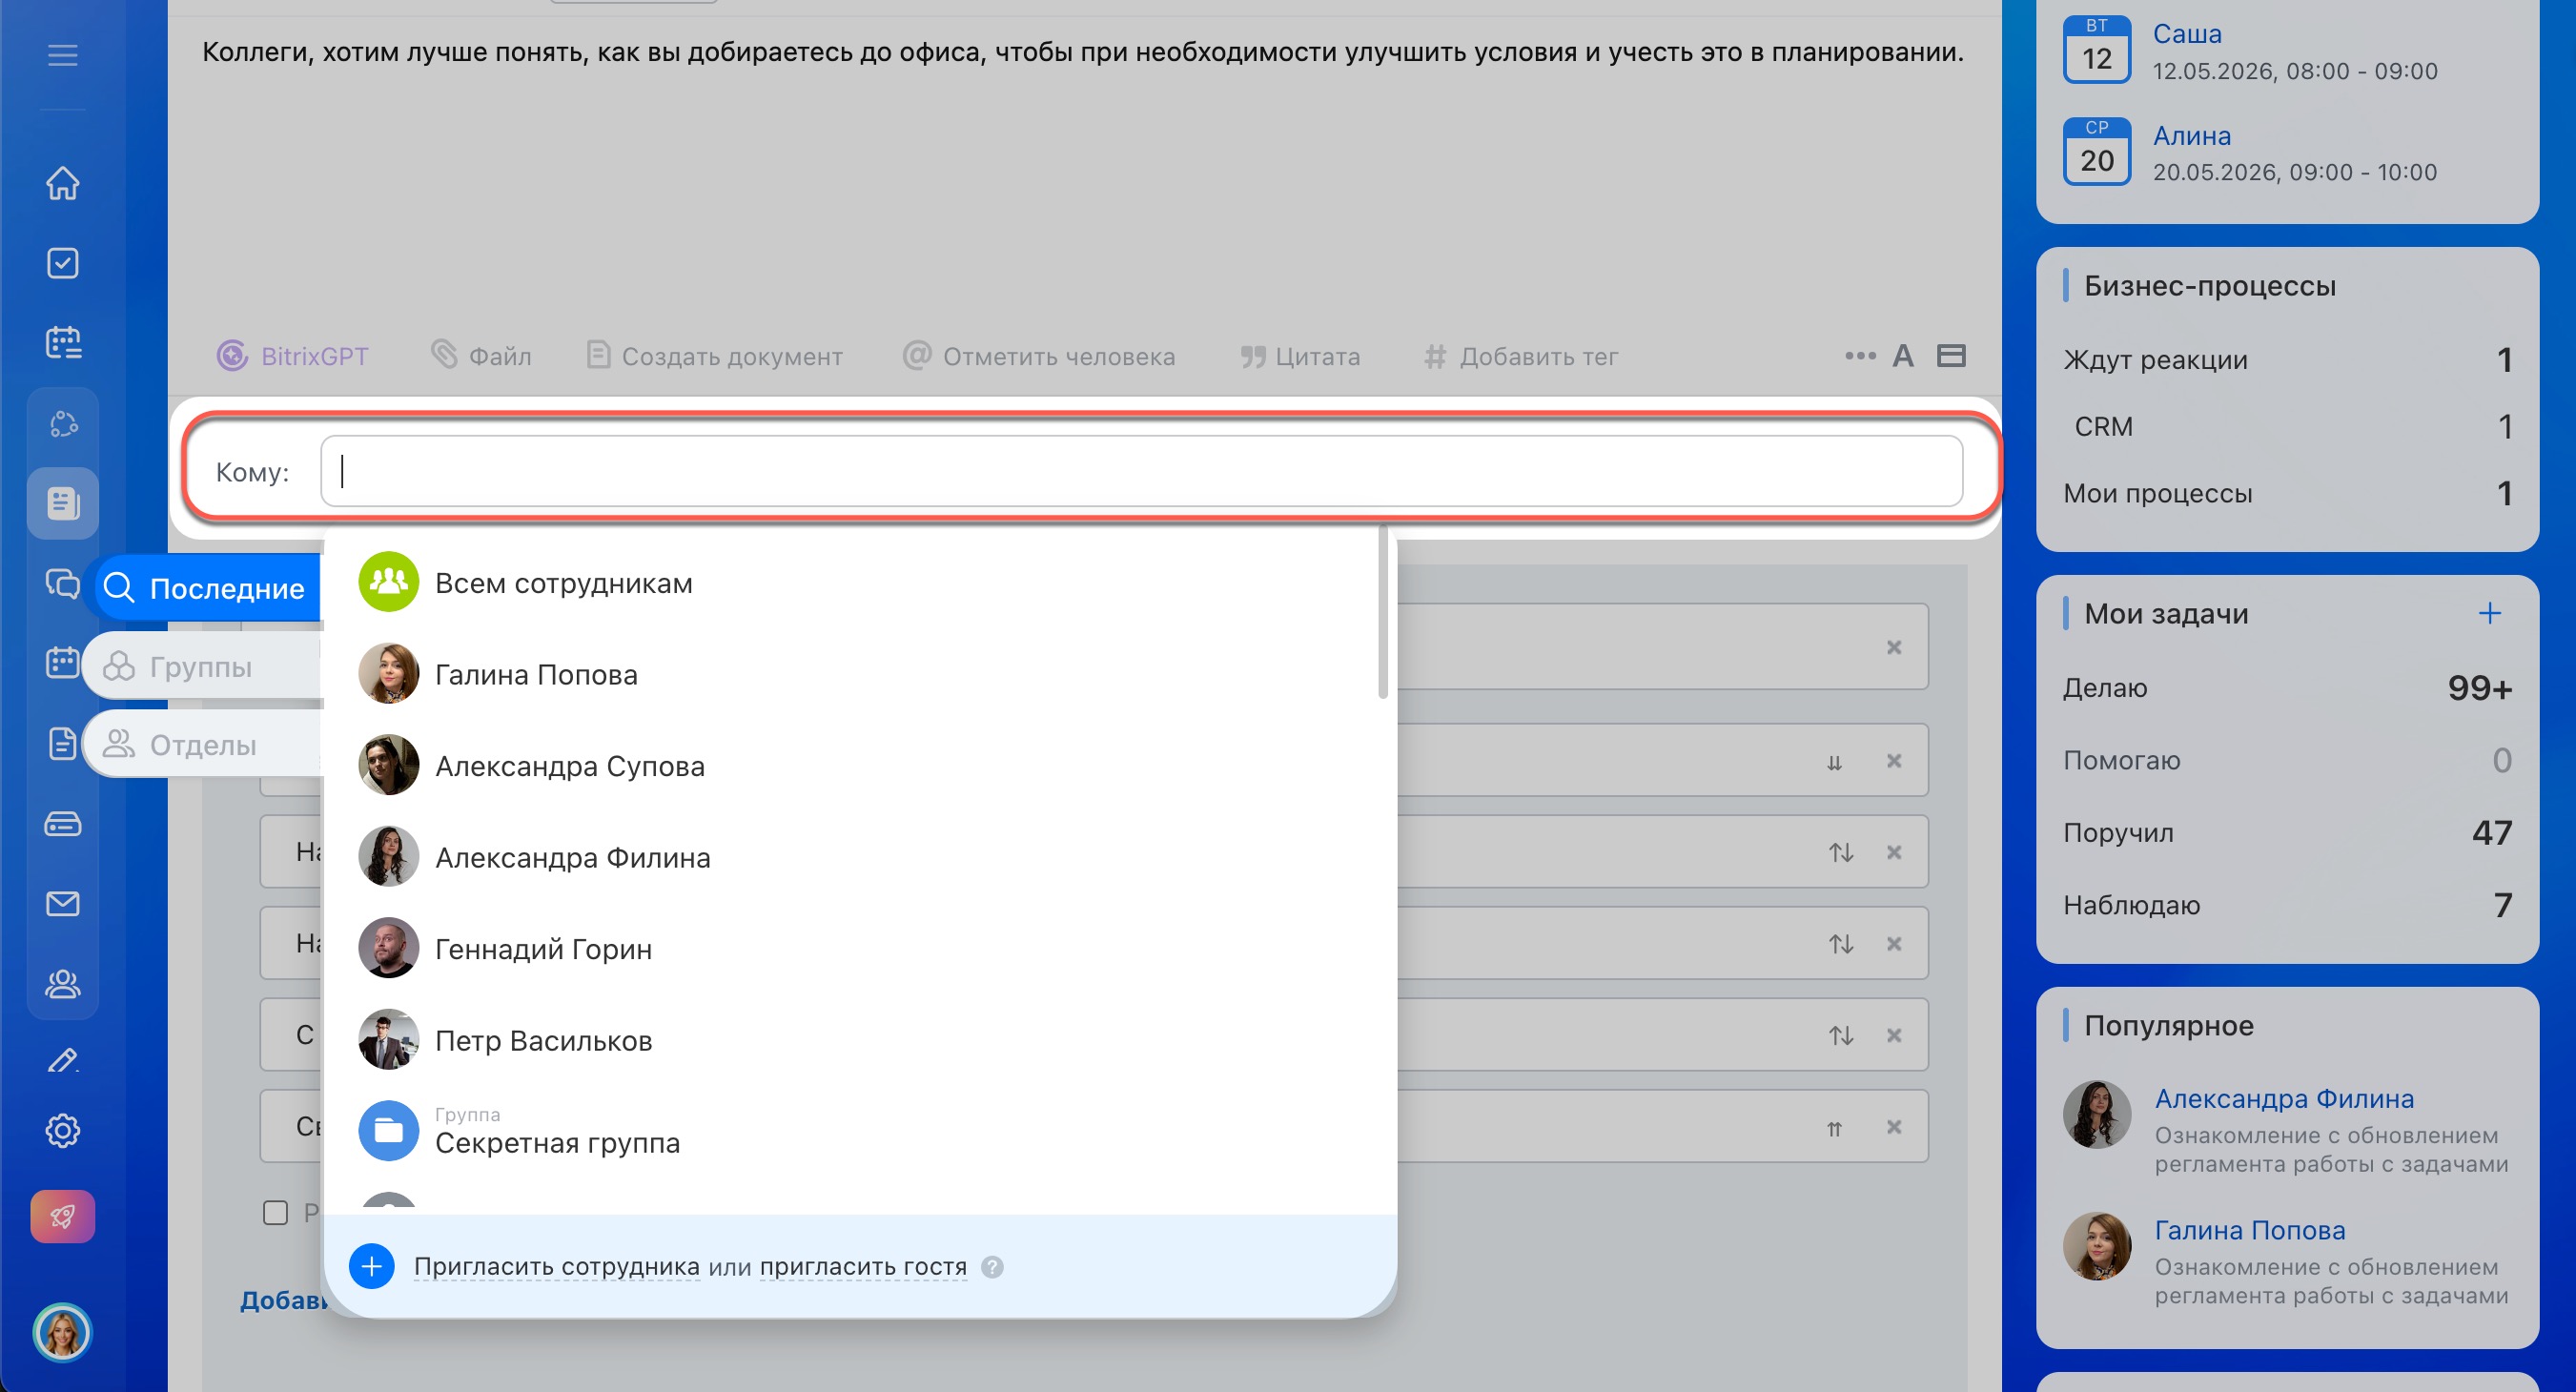Click the recipient list scrollbar
2576x1392 pixels.
click(1383, 614)
